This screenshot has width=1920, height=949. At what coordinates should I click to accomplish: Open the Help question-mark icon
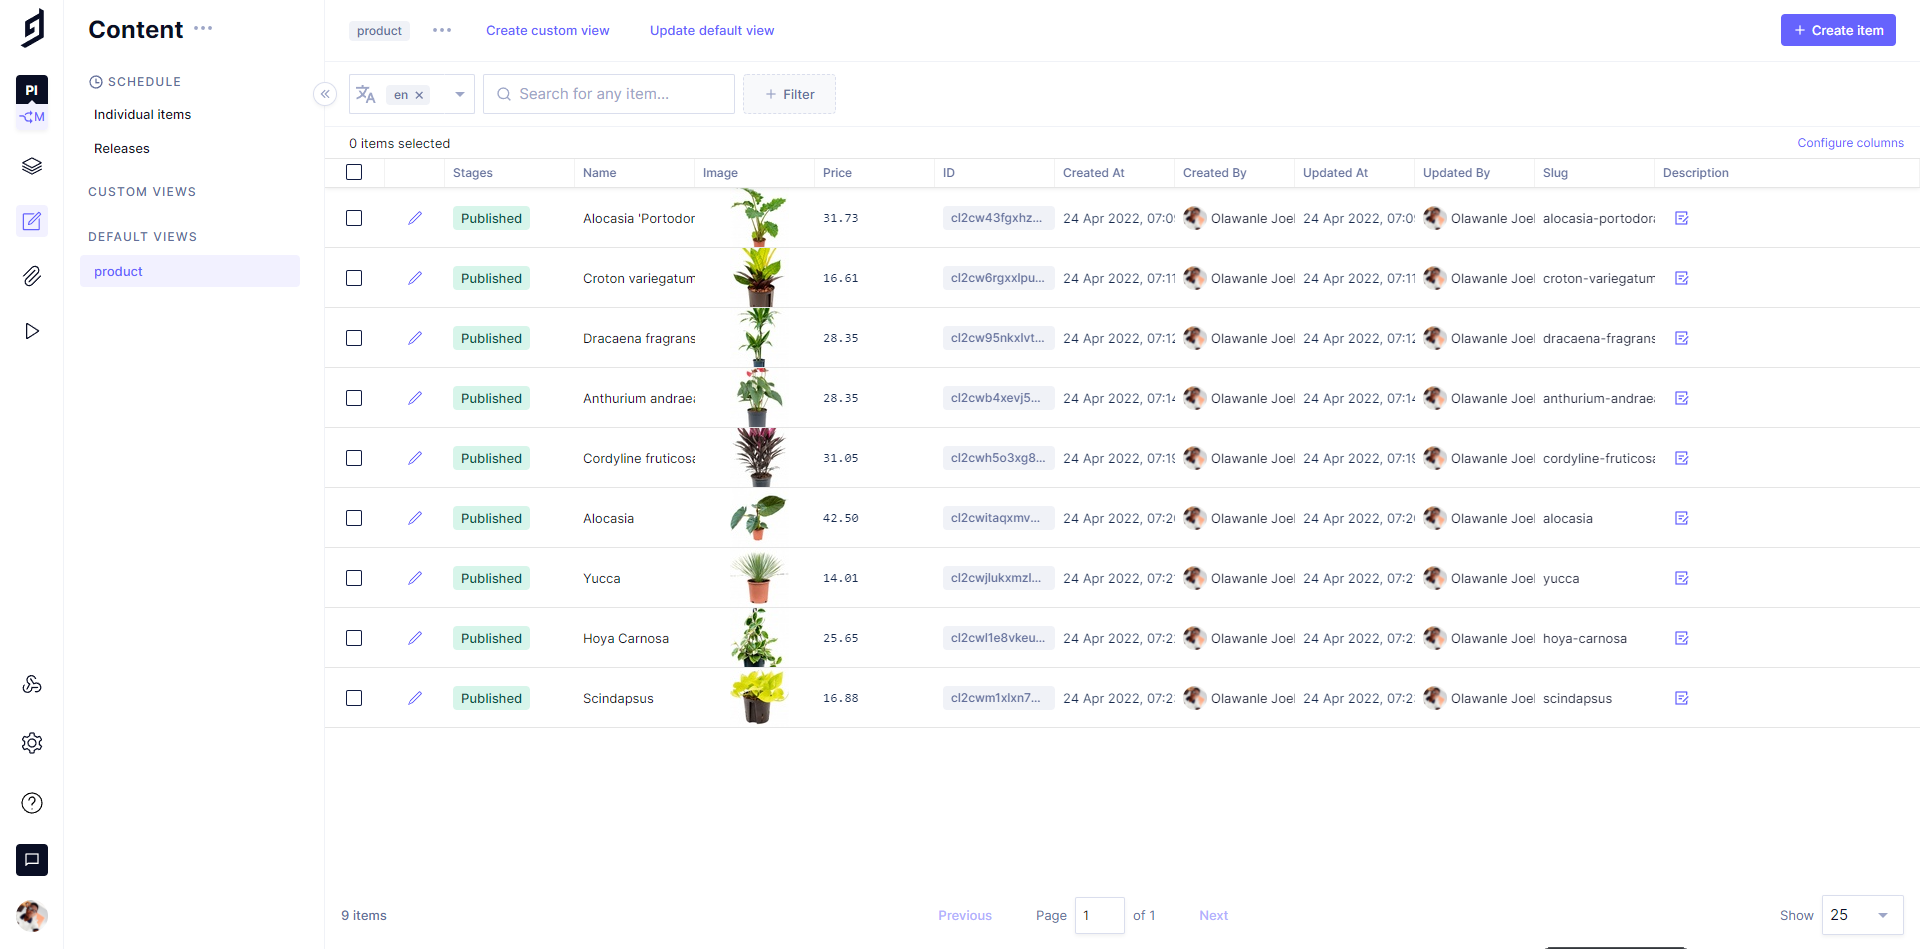[32, 803]
